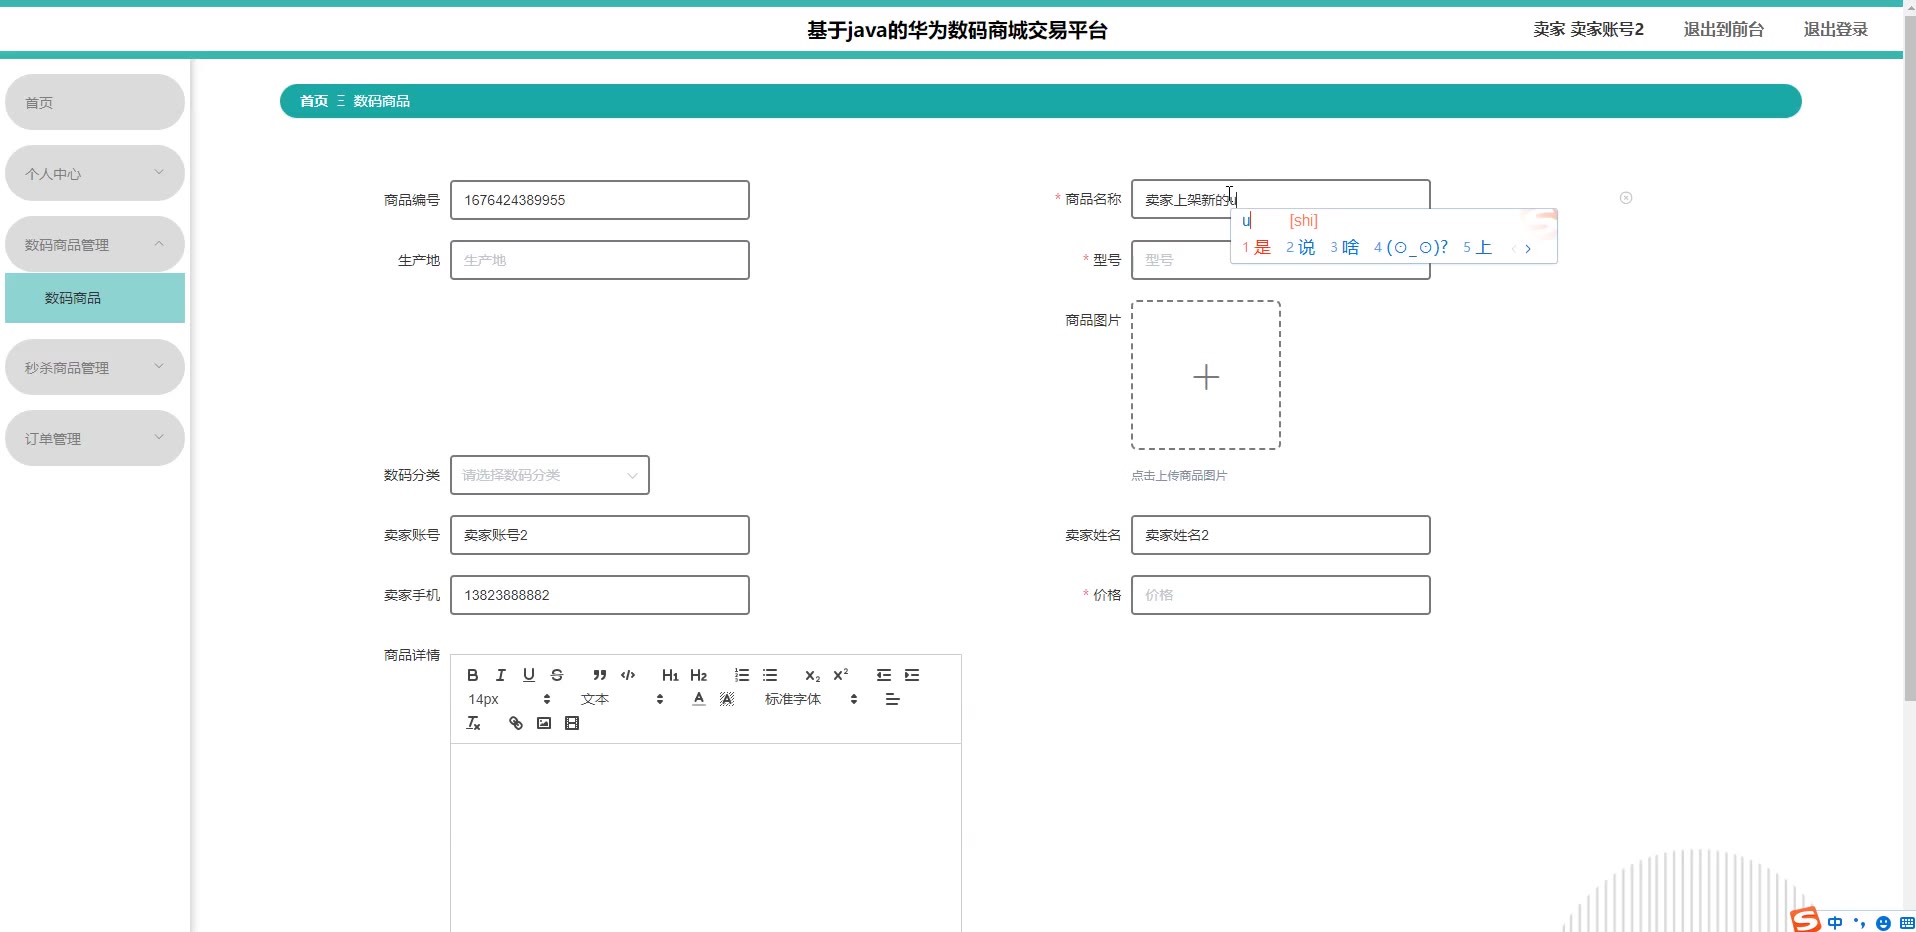The image size is (1916, 932).
Task: Click 退出登录 to log out
Action: 1835,29
